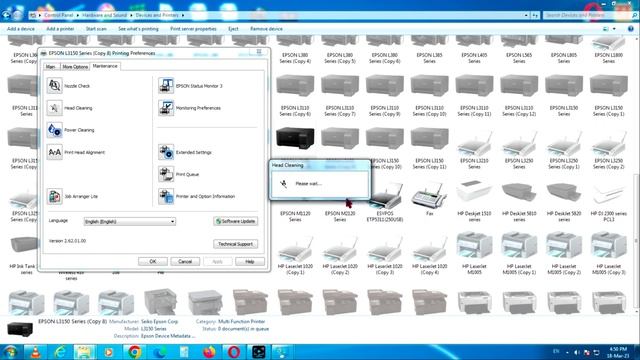The height and width of the screenshot is (360, 640).
Task: Open Help icon in Devices and Printers toolbar
Action: coord(631,29)
